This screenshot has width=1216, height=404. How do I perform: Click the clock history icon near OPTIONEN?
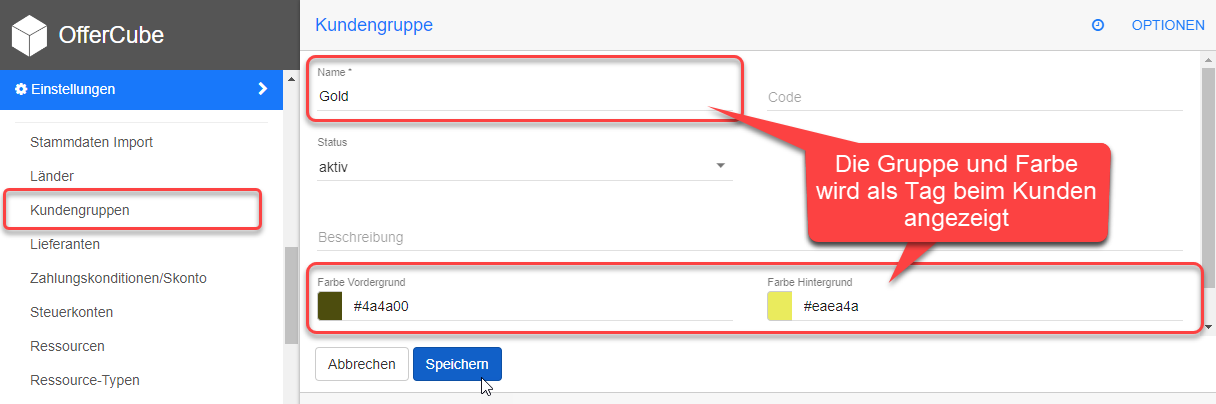pos(1098,25)
